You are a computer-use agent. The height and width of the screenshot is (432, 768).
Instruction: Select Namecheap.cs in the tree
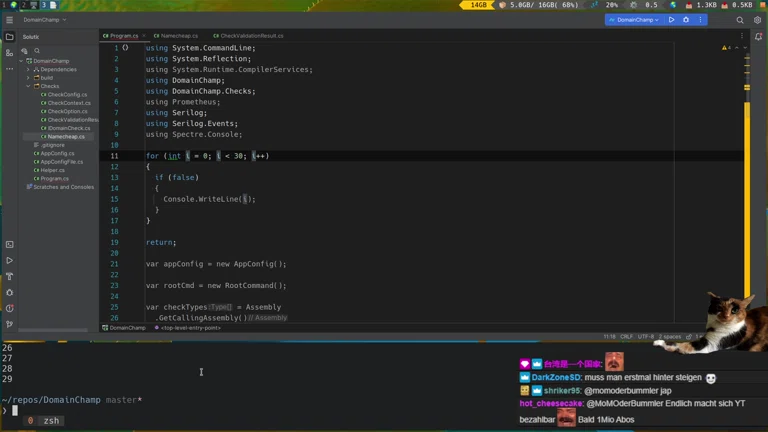point(63,137)
